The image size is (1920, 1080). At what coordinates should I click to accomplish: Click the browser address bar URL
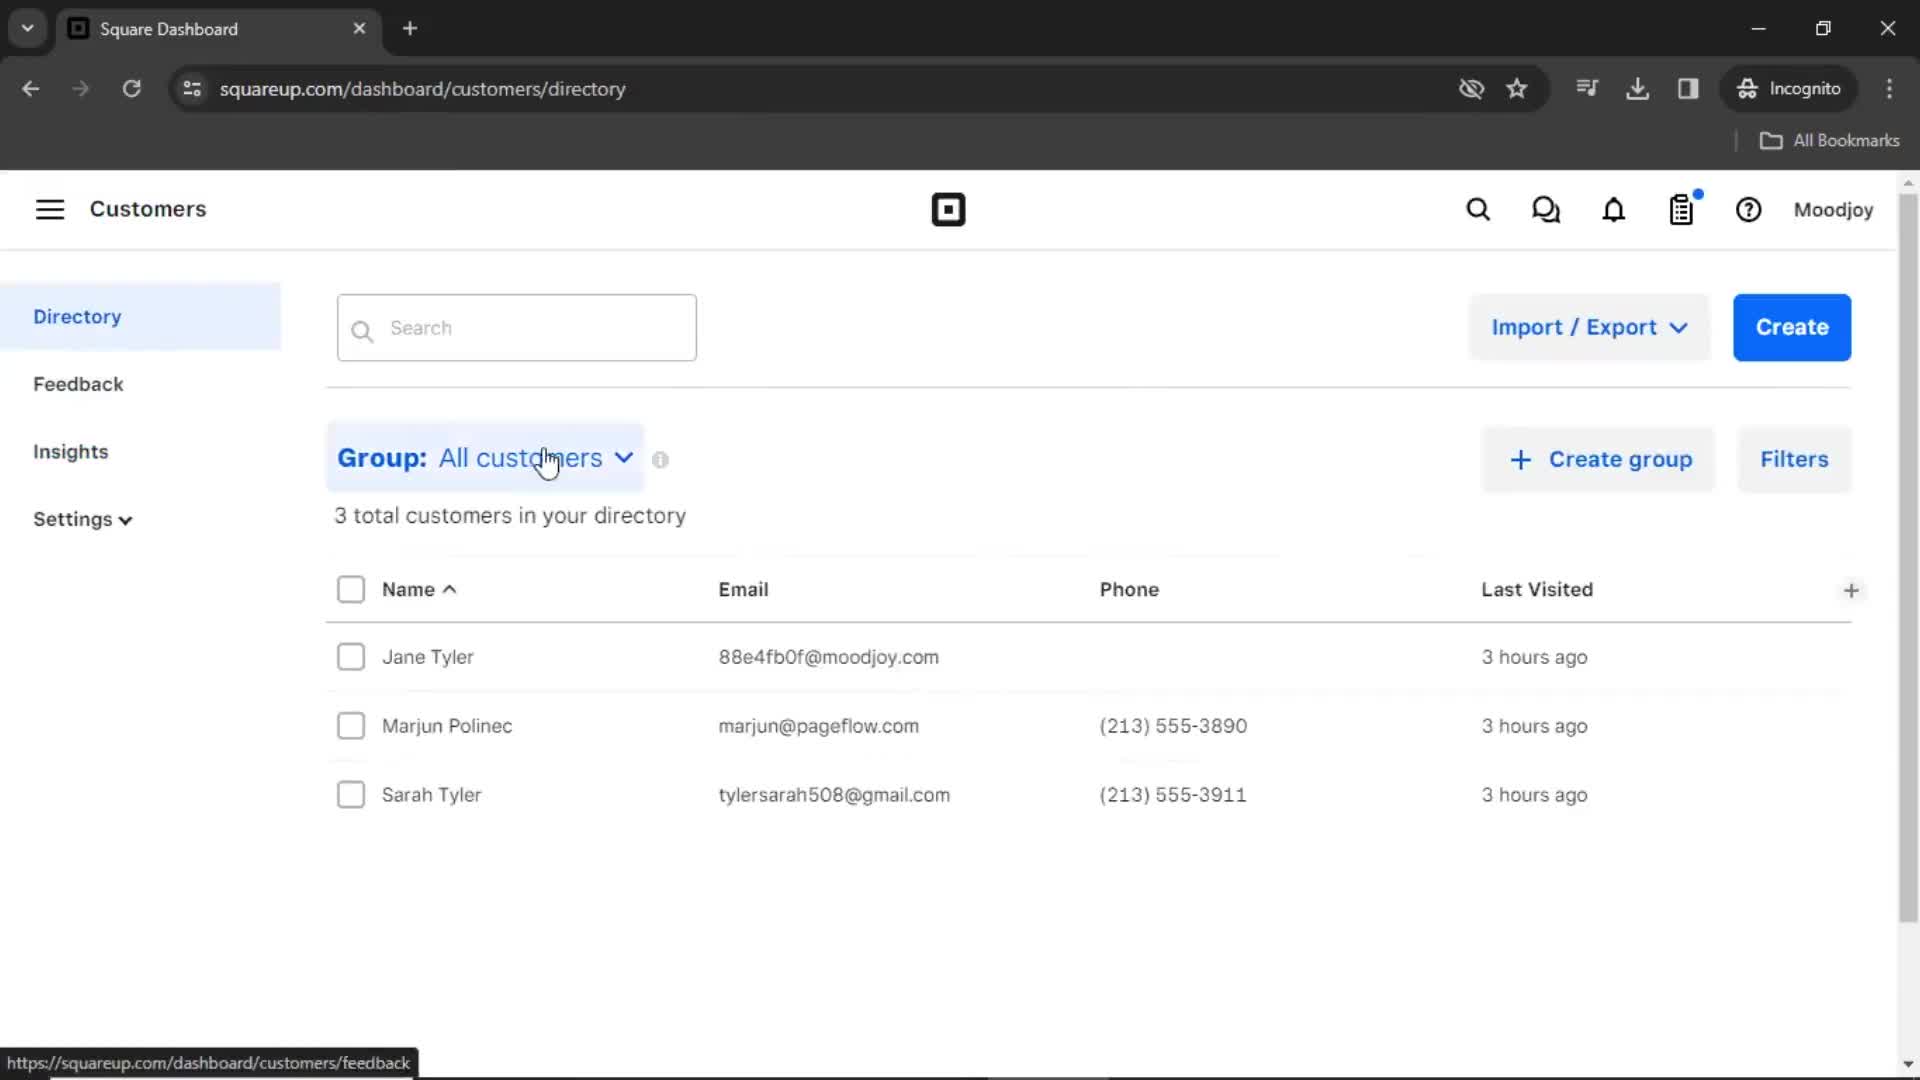pos(422,89)
